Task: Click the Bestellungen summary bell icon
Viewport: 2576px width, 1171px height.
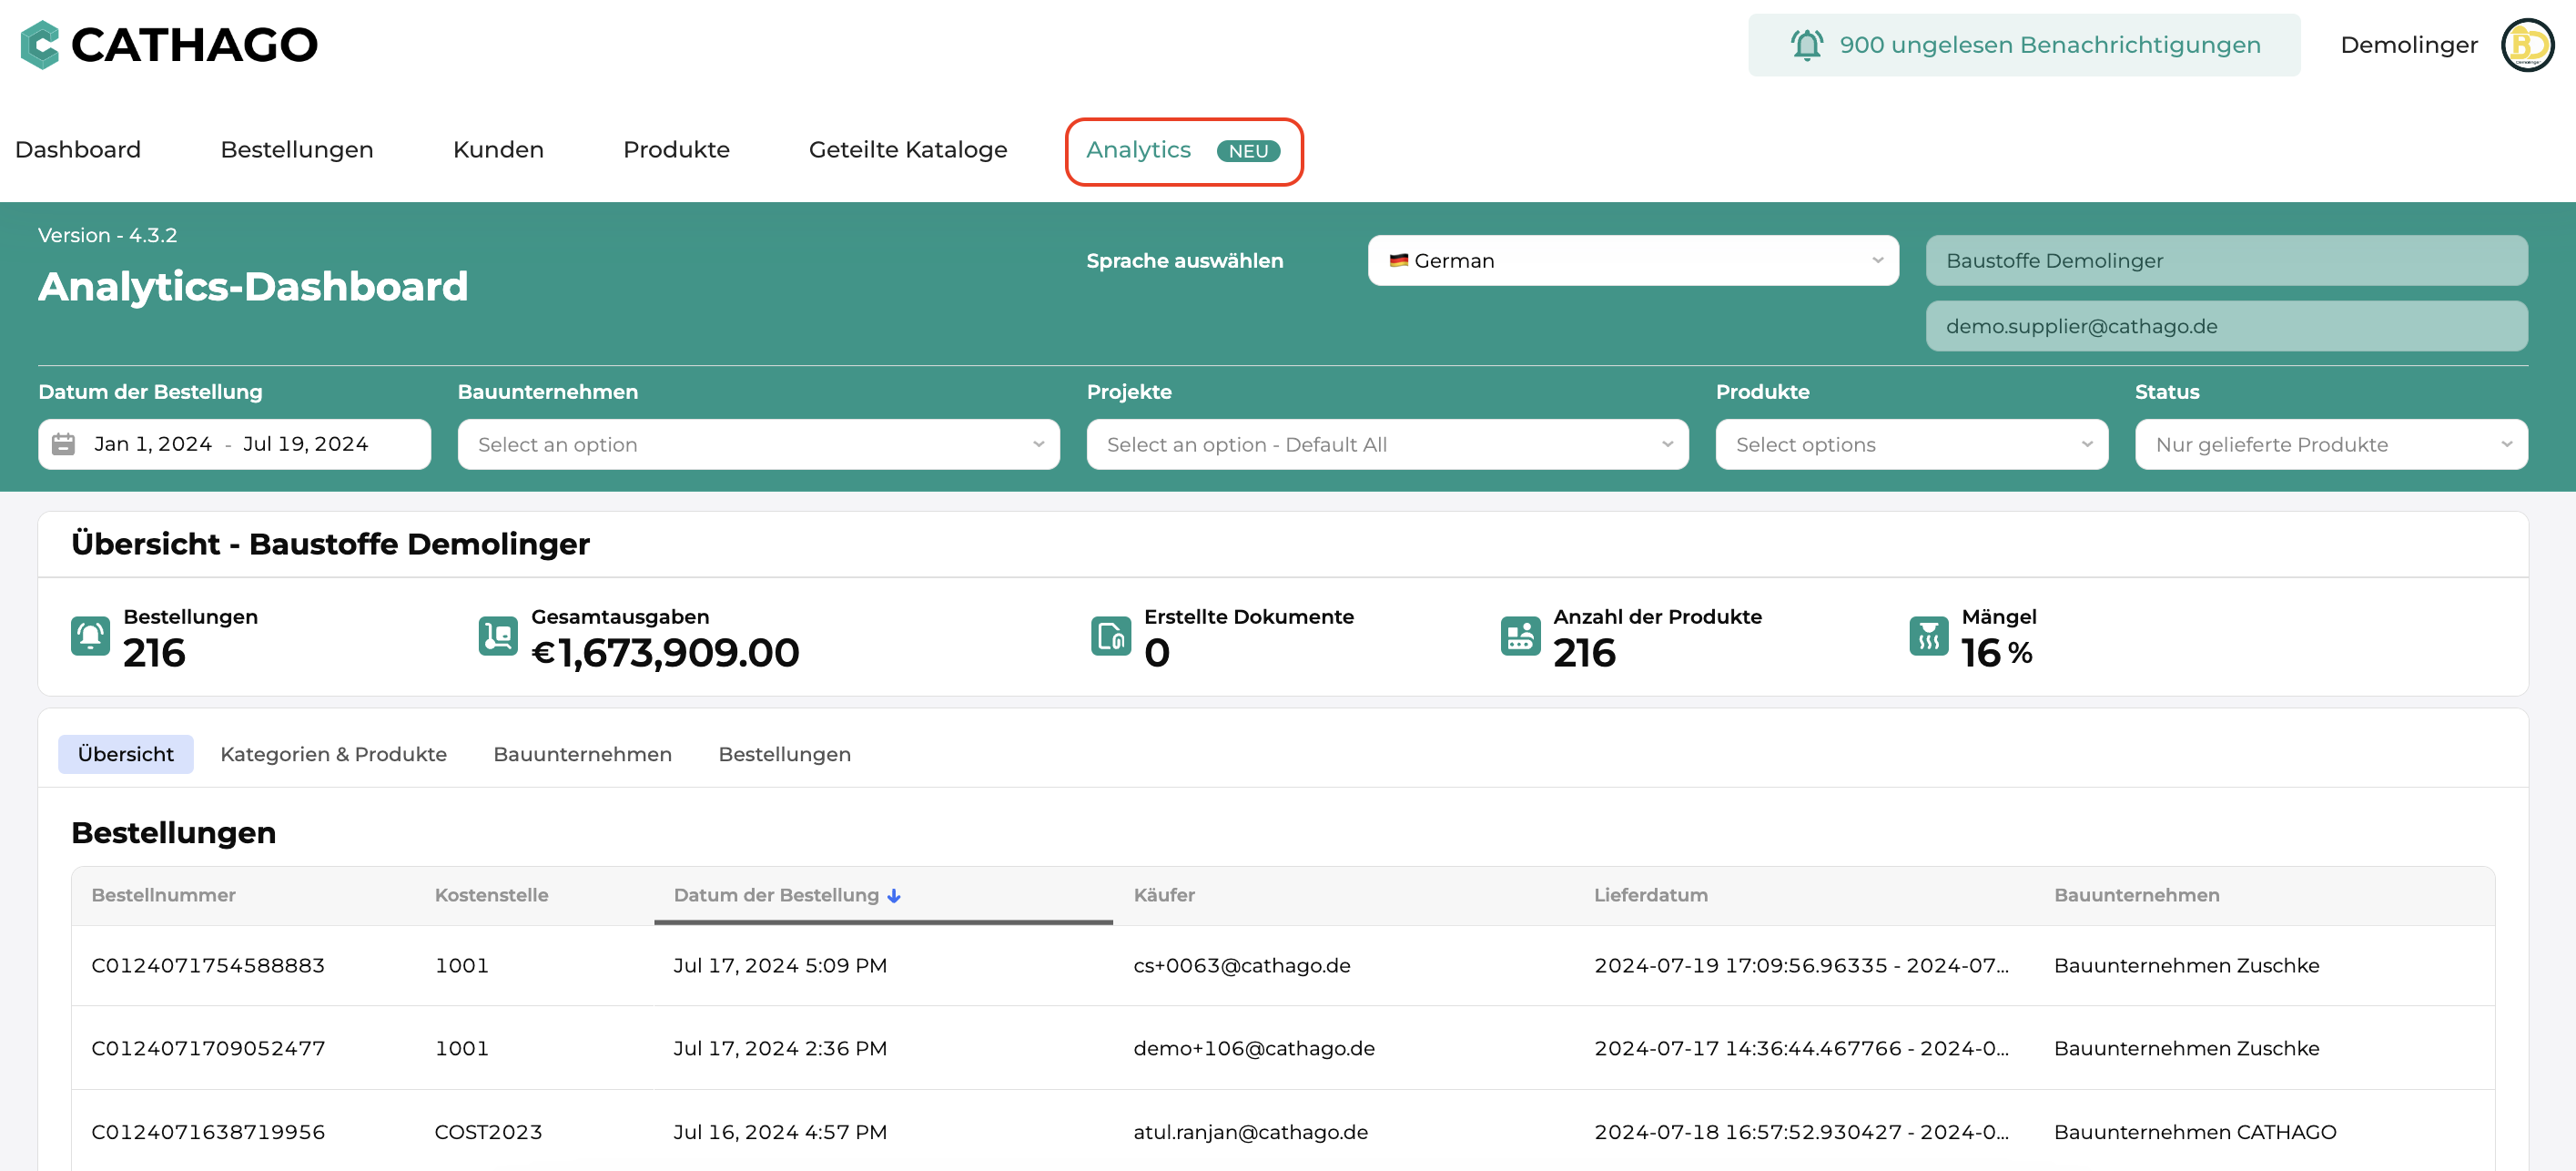Action: (x=90, y=636)
